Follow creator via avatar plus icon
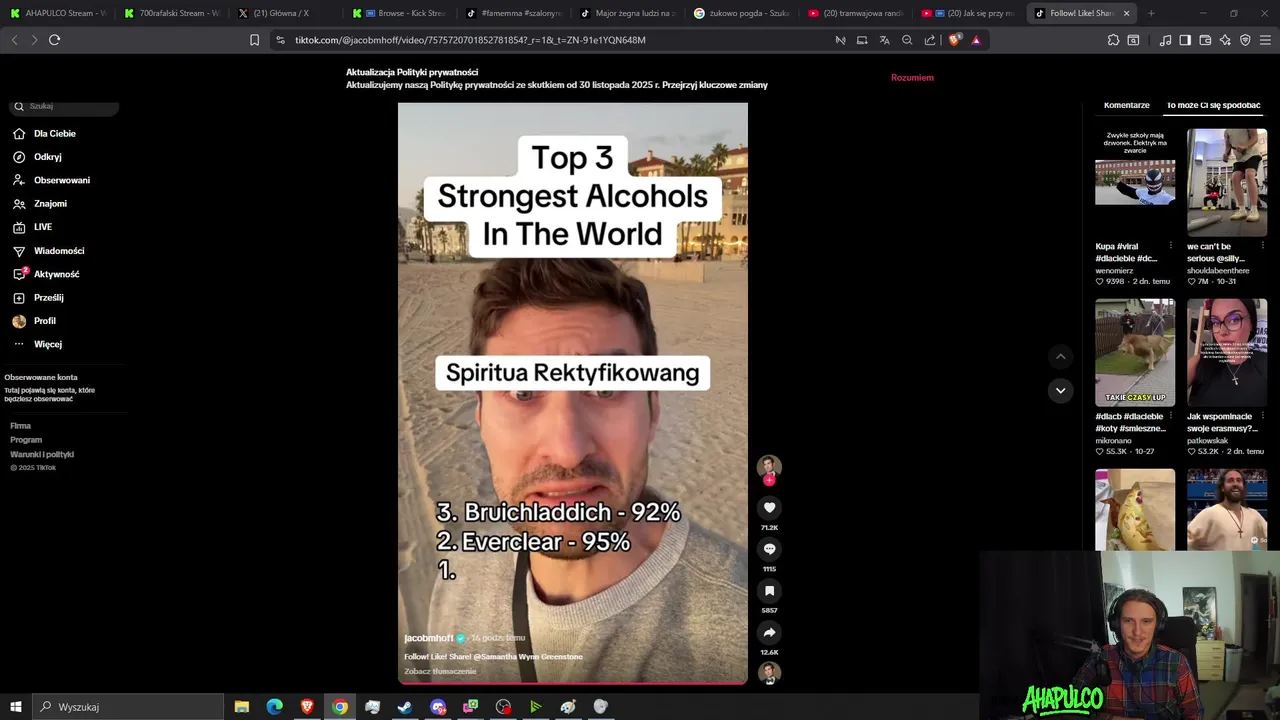This screenshot has width=1280, height=720. [769, 481]
